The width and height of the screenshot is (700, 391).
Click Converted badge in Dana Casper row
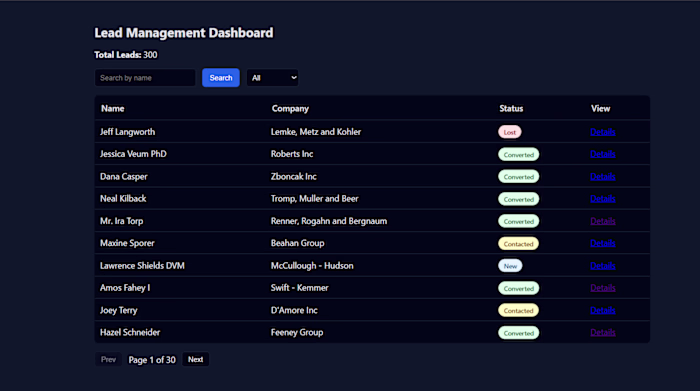pos(519,177)
